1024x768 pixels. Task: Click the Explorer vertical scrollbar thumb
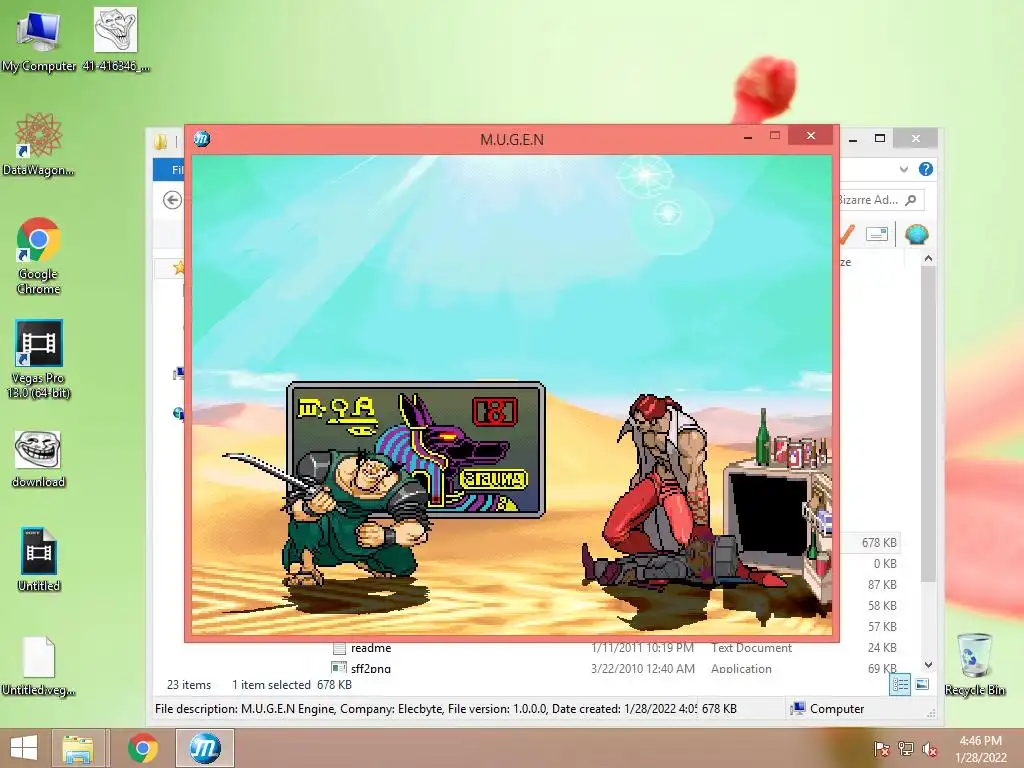[928, 423]
